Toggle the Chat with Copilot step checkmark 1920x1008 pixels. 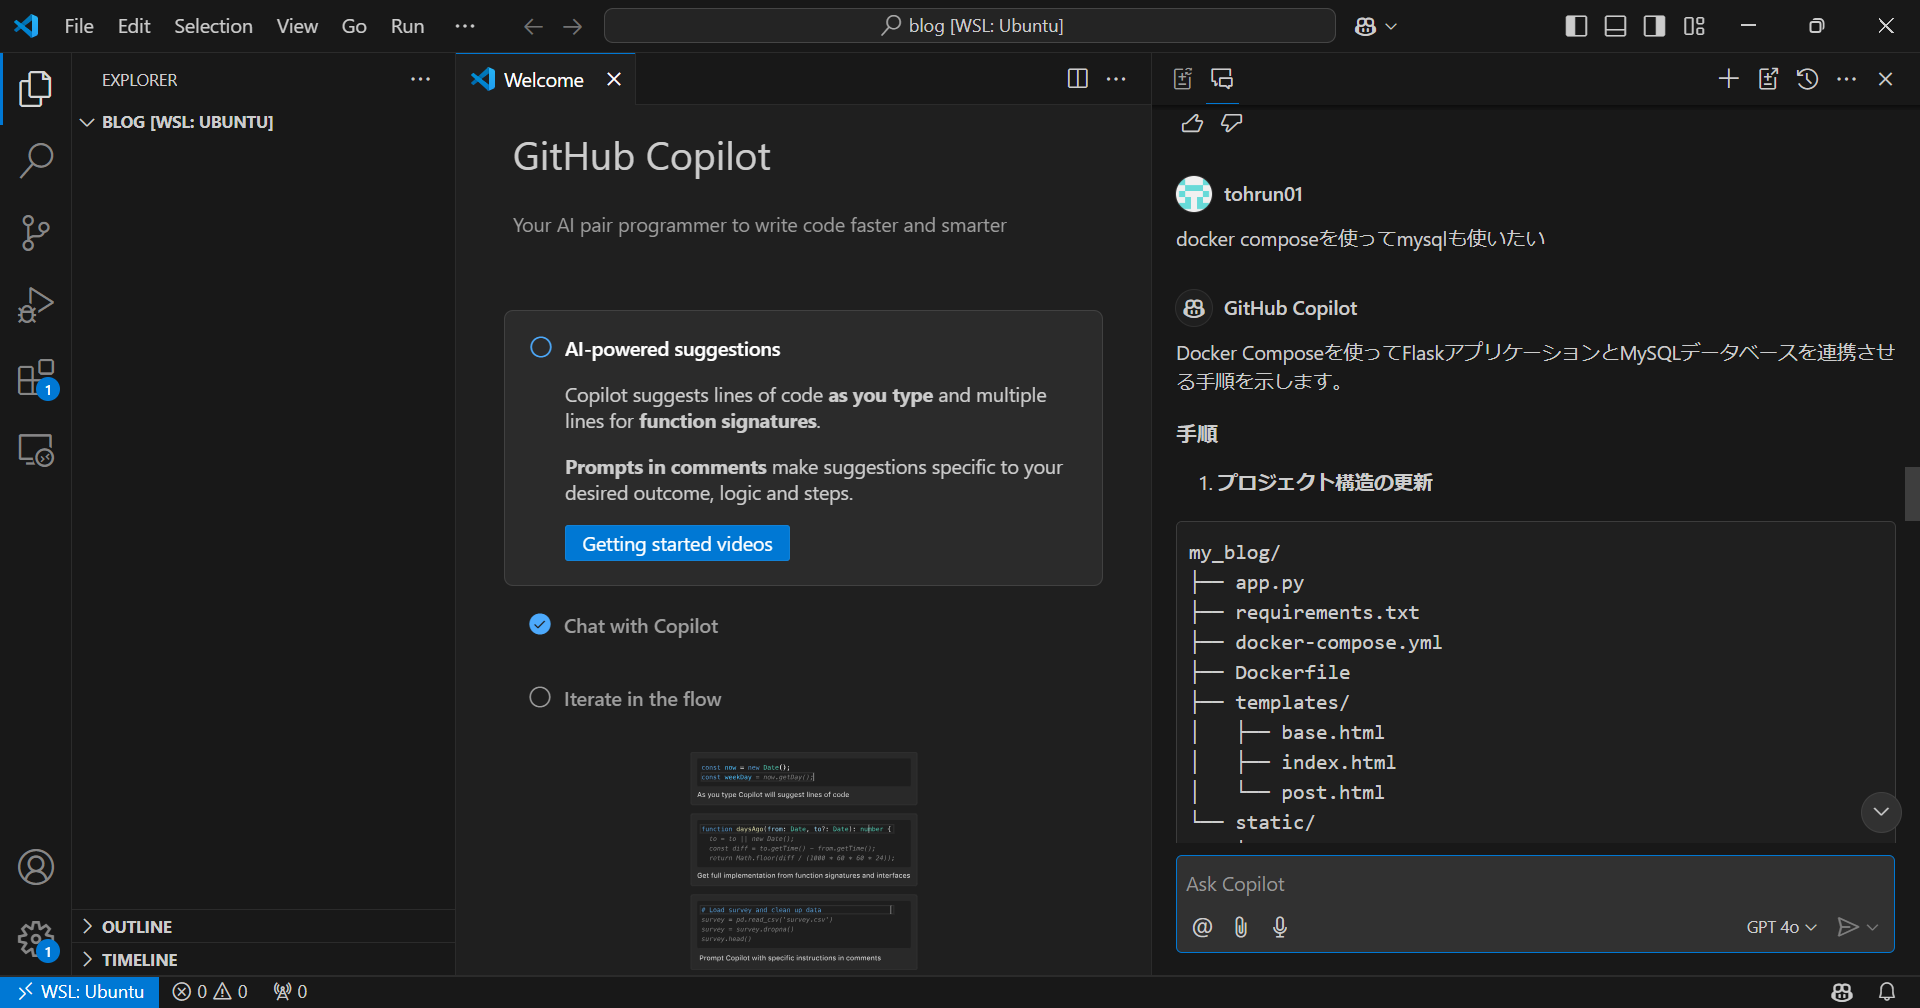click(540, 624)
